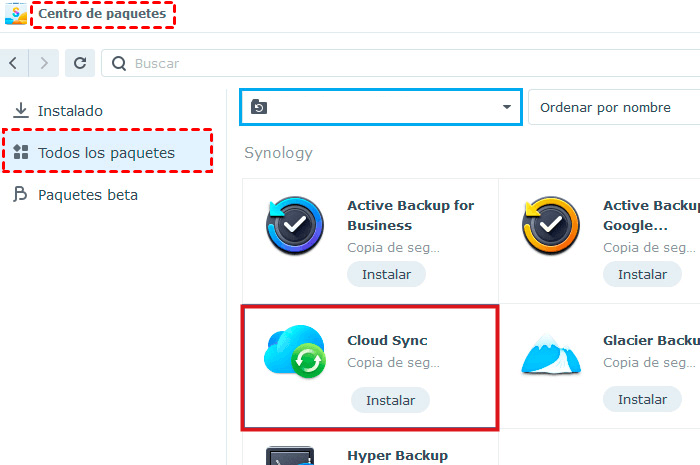Open Active Backup for Business title

pos(411,215)
